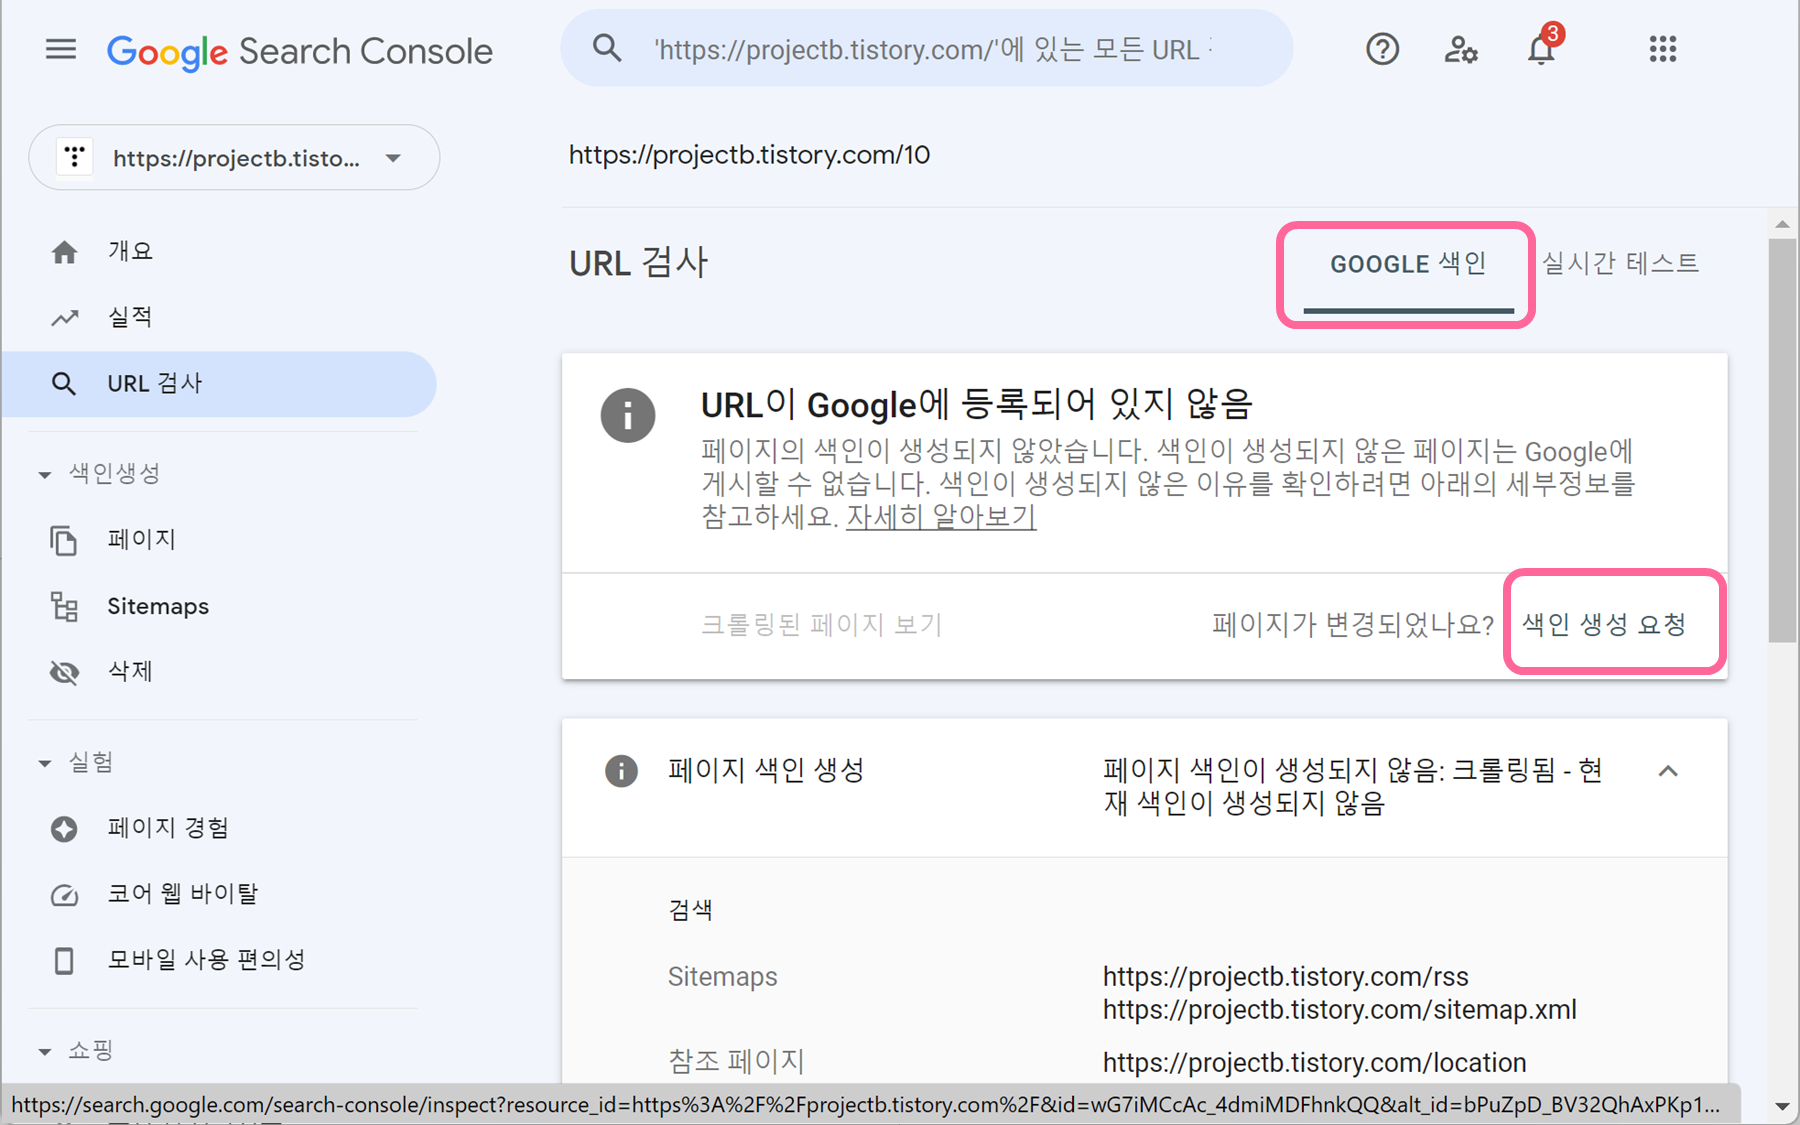1800x1125 pixels.
Task: Click the sitemap tree icon
Action: [64, 606]
